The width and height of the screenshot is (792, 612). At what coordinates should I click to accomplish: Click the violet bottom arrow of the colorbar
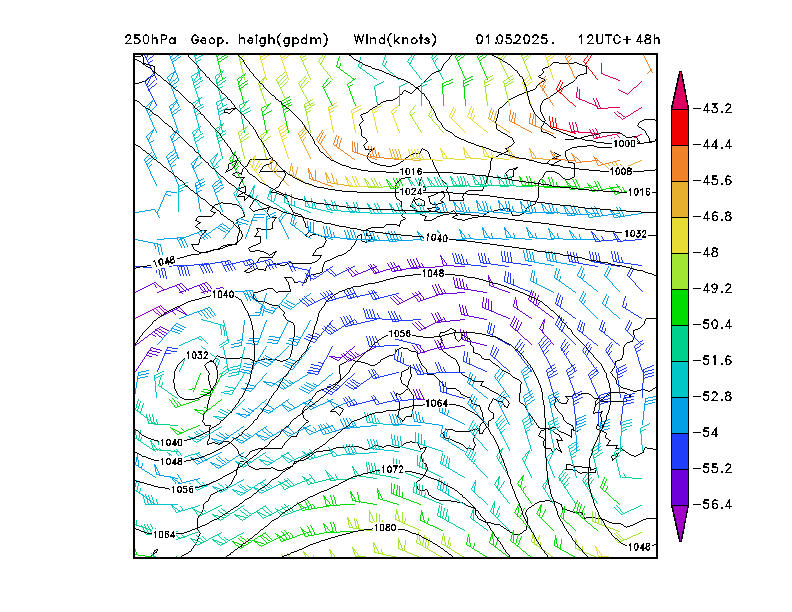[680, 523]
